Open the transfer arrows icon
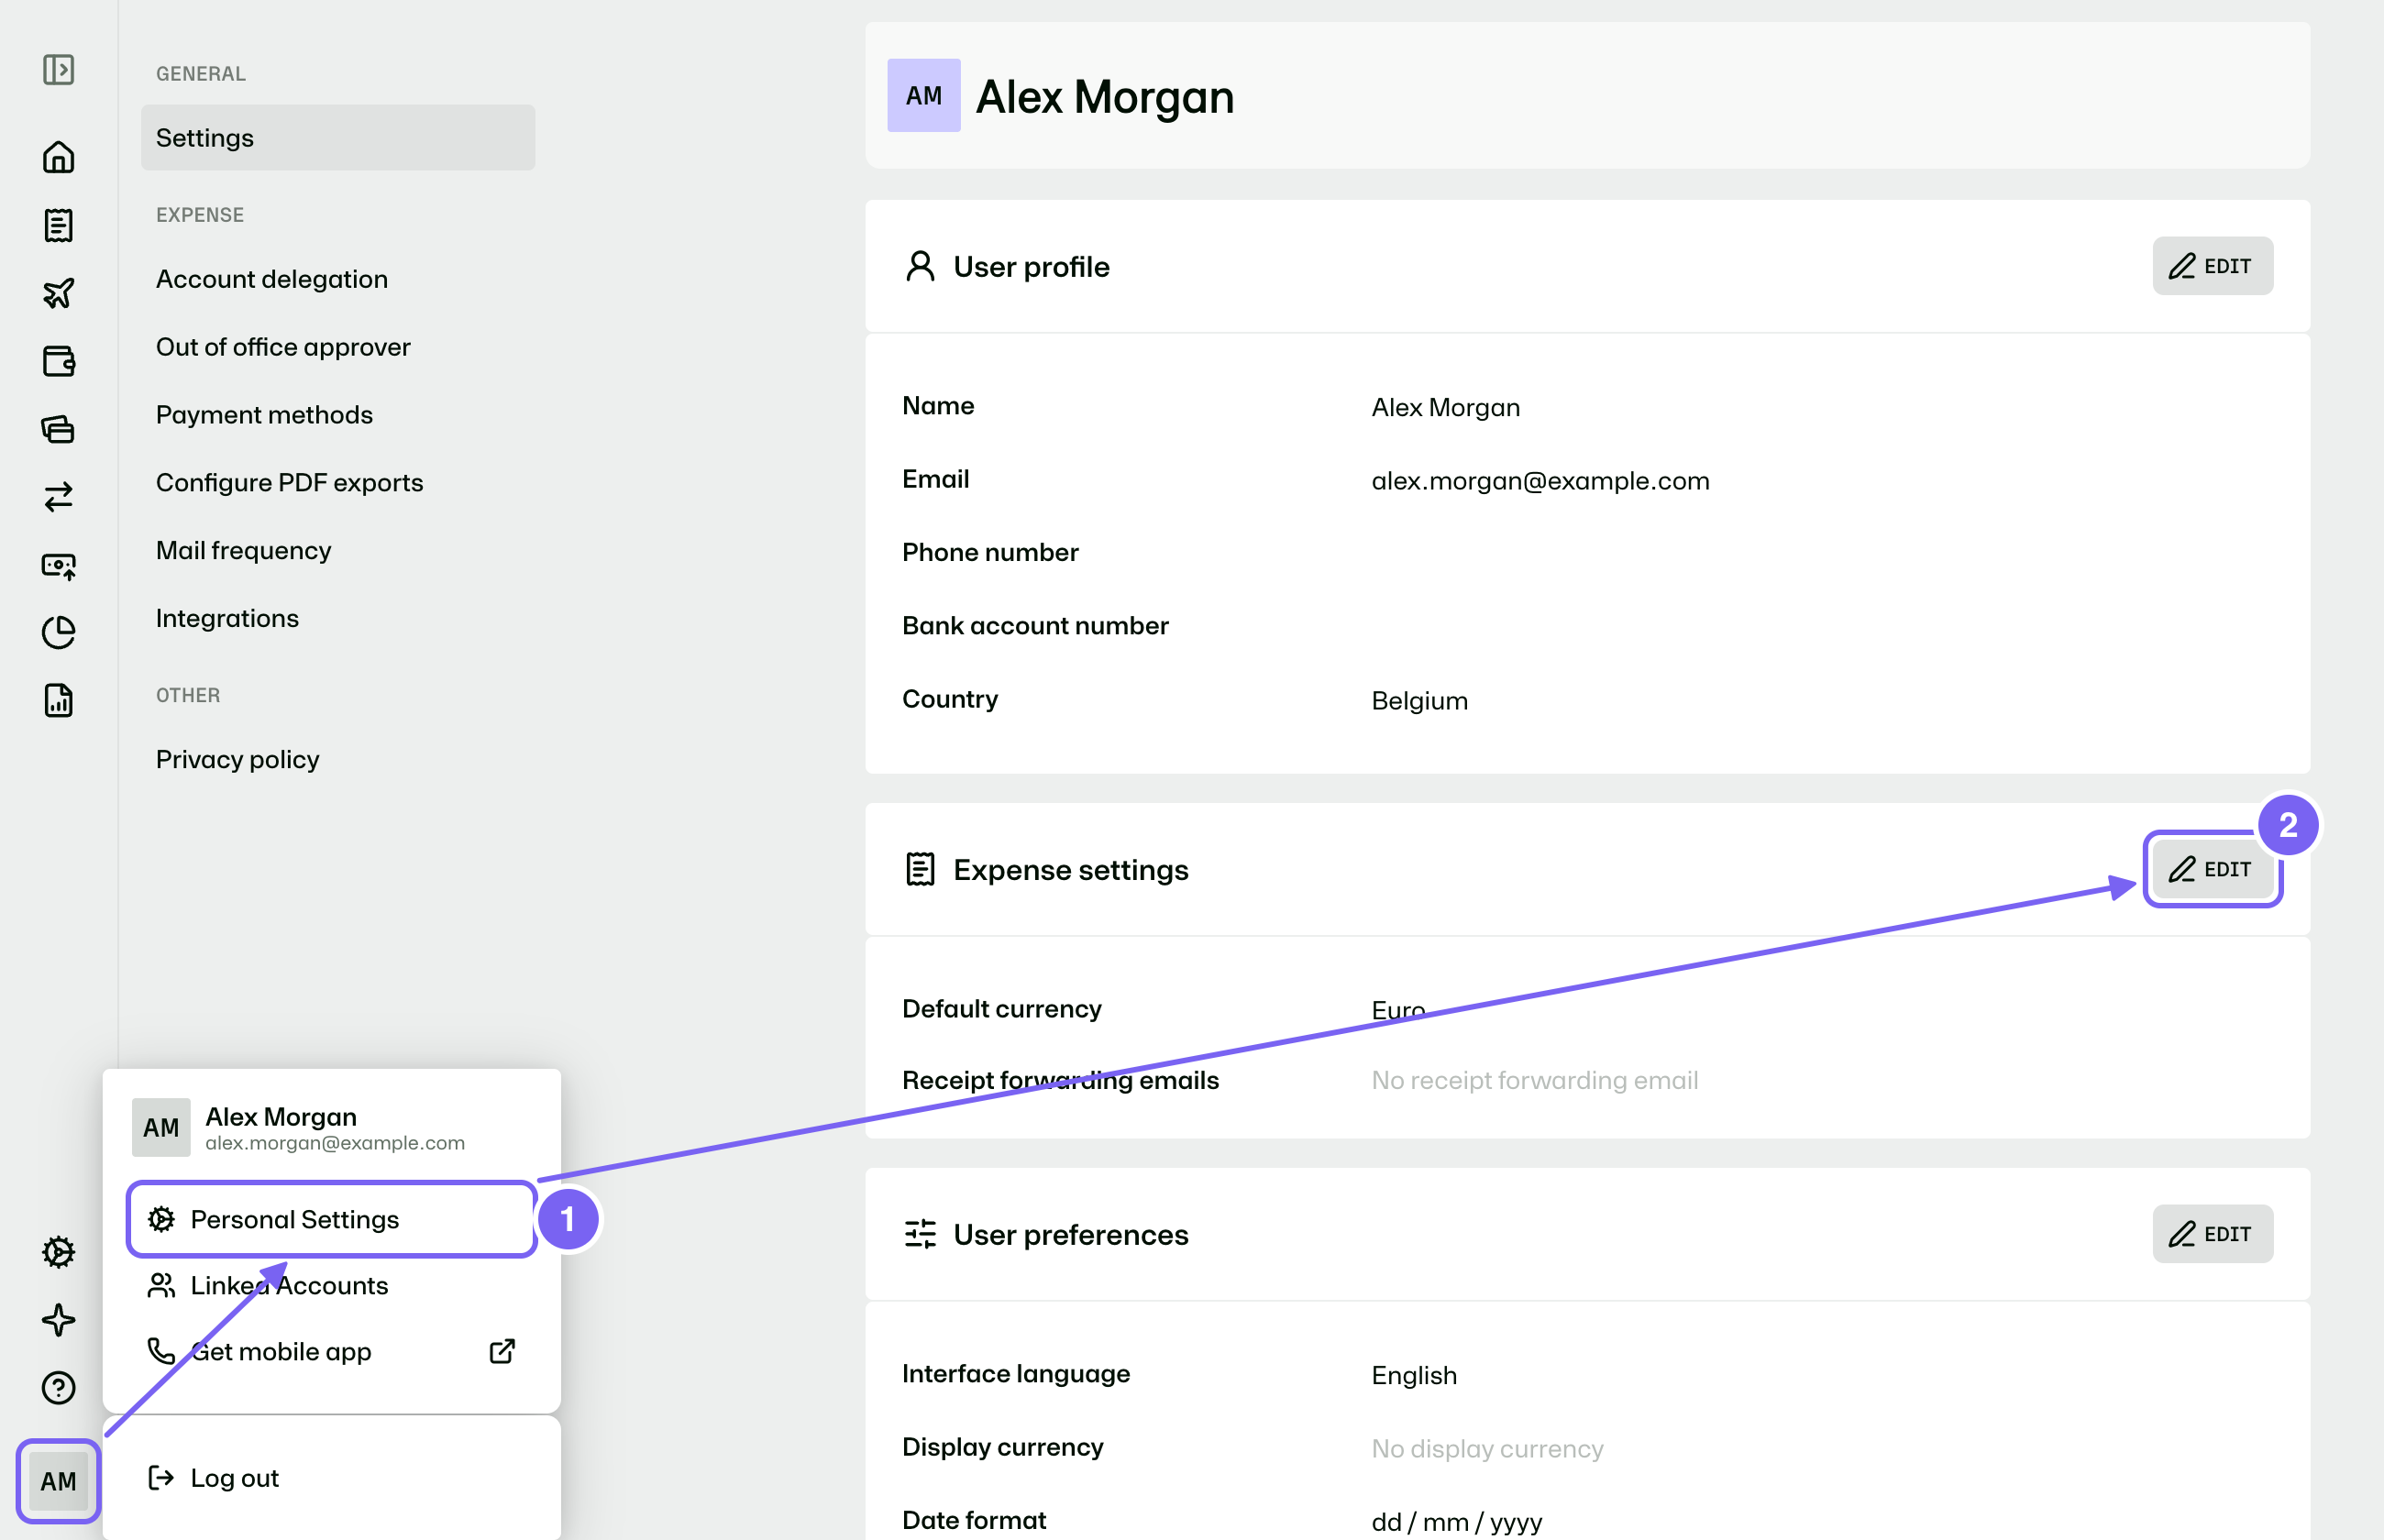 58,497
